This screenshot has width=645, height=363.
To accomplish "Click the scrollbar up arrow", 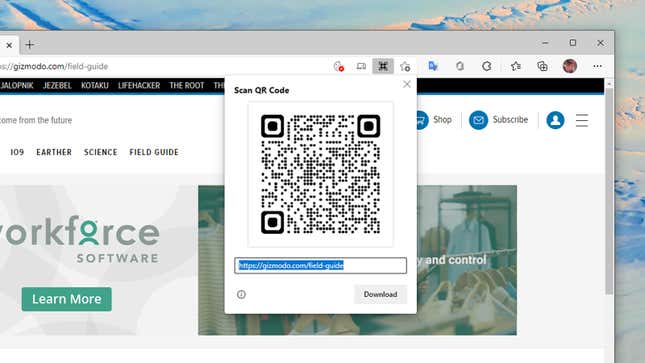I will (x=609, y=84).
